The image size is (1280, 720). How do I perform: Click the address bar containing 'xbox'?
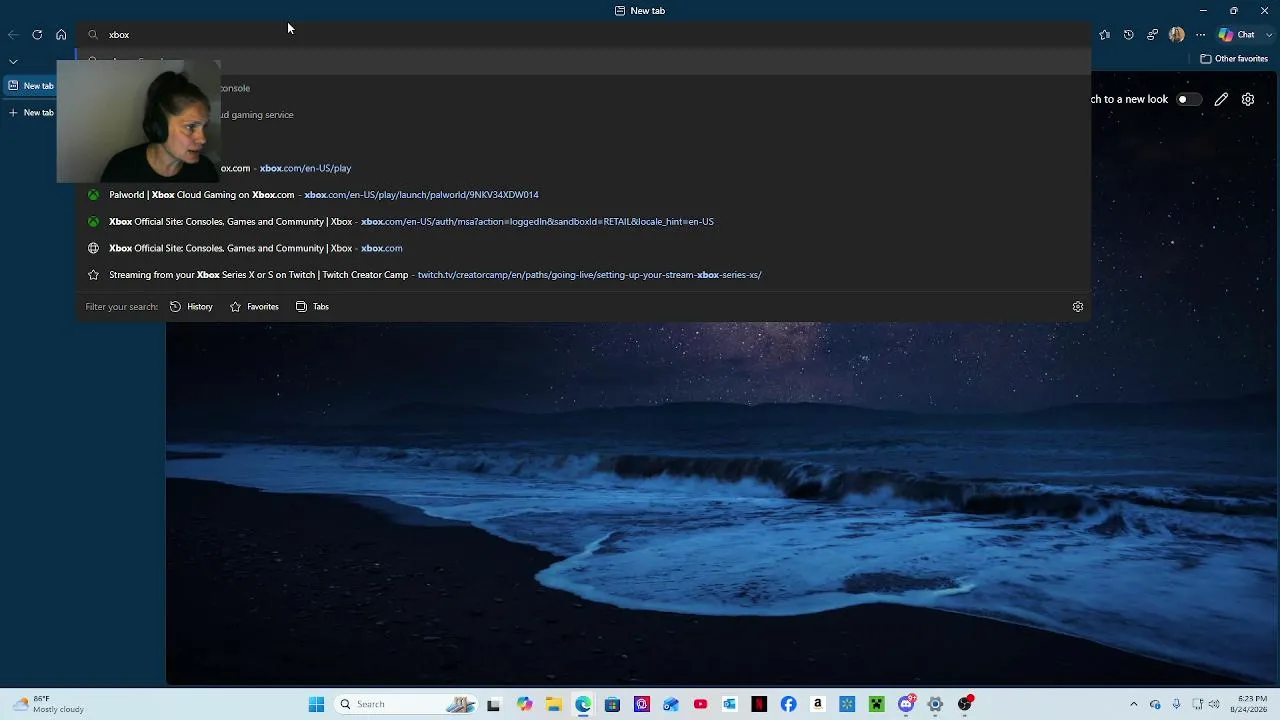585,35
